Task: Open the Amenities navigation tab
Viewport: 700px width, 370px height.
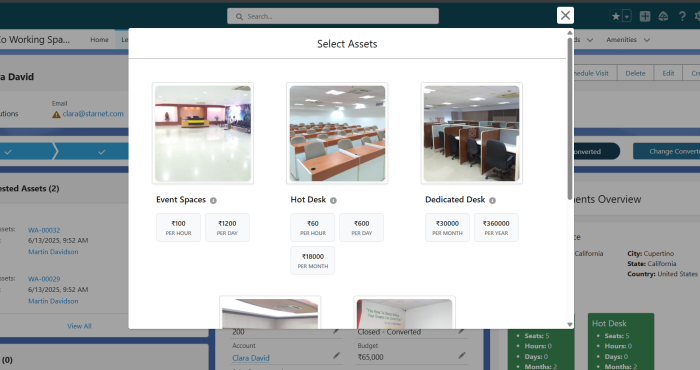Action: [621, 40]
